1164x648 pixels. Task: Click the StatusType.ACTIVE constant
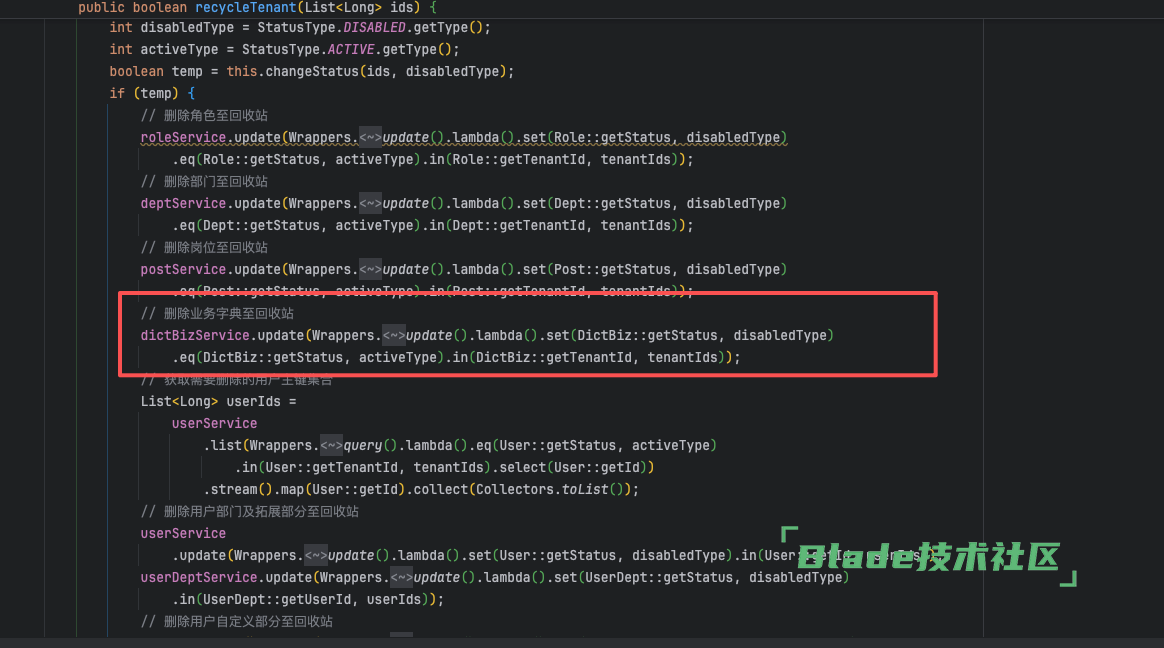click(x=359, y=49)
